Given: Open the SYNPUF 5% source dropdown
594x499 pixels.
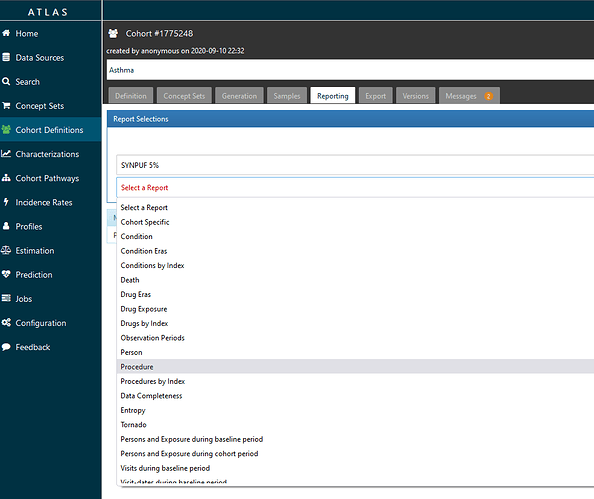Looking at the screenshot, I should [x=355, y=165].
